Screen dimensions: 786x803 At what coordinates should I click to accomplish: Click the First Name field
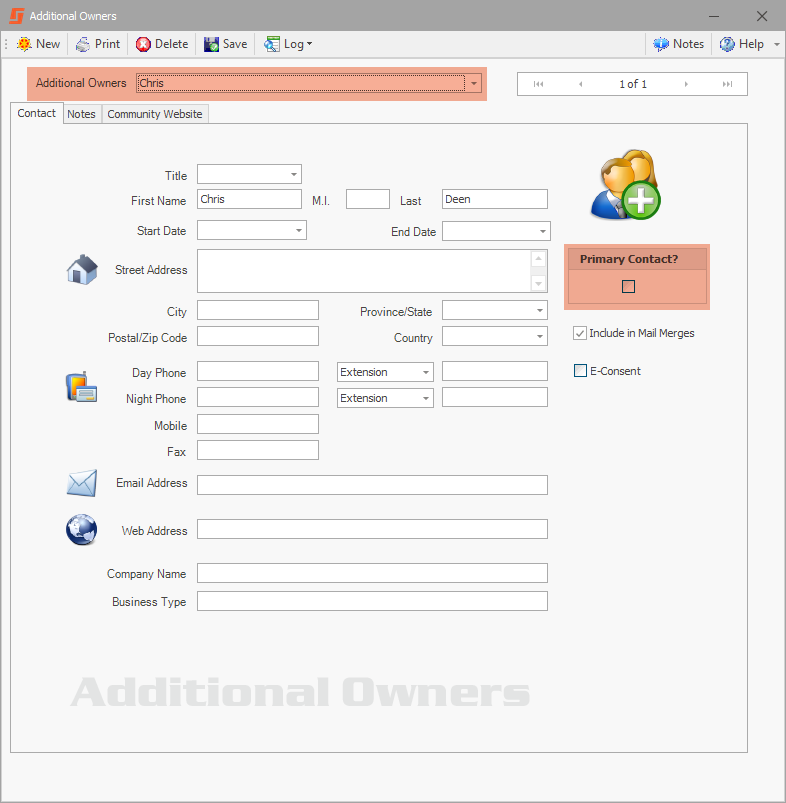coord(249,199)
